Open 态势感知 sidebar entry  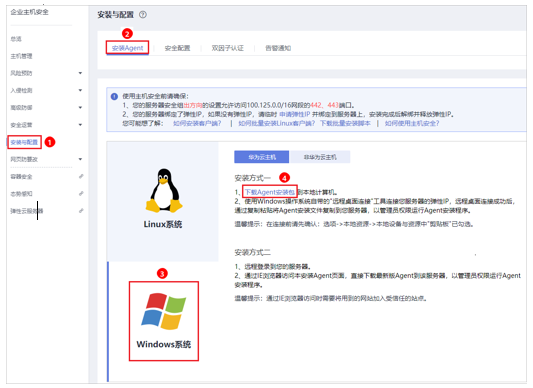click(21, 193)
